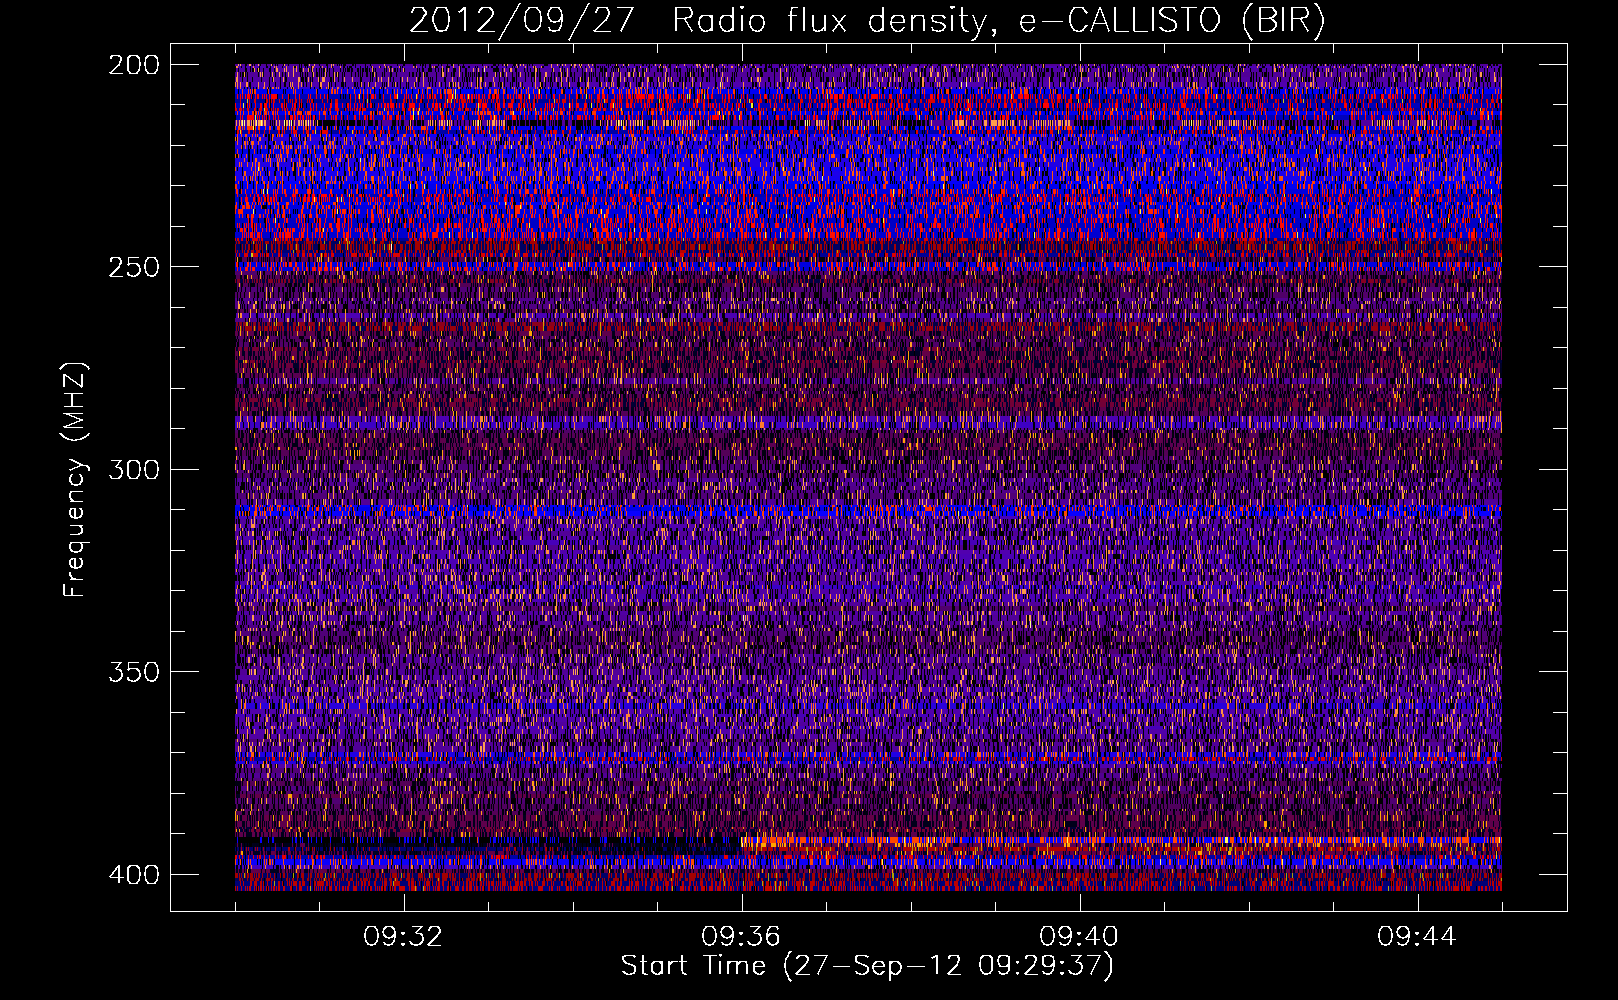This screenshot has width=1618, height=1000.
Task: Click the Start Time axis caption
Action: point(867,966)
